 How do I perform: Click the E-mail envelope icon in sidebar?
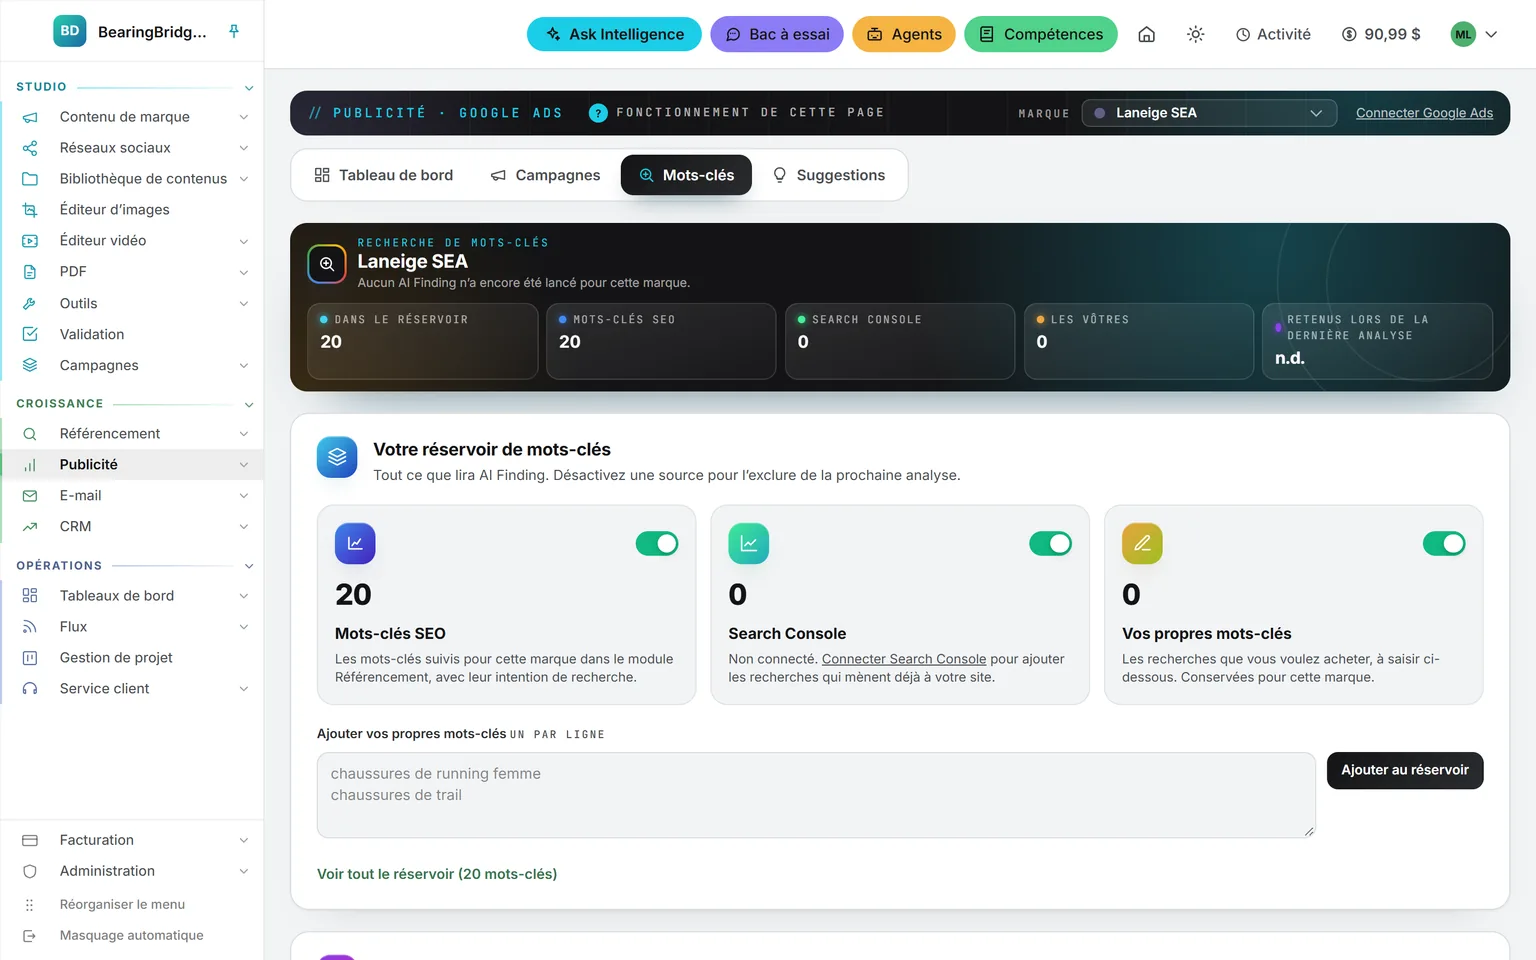pos(30,496)
